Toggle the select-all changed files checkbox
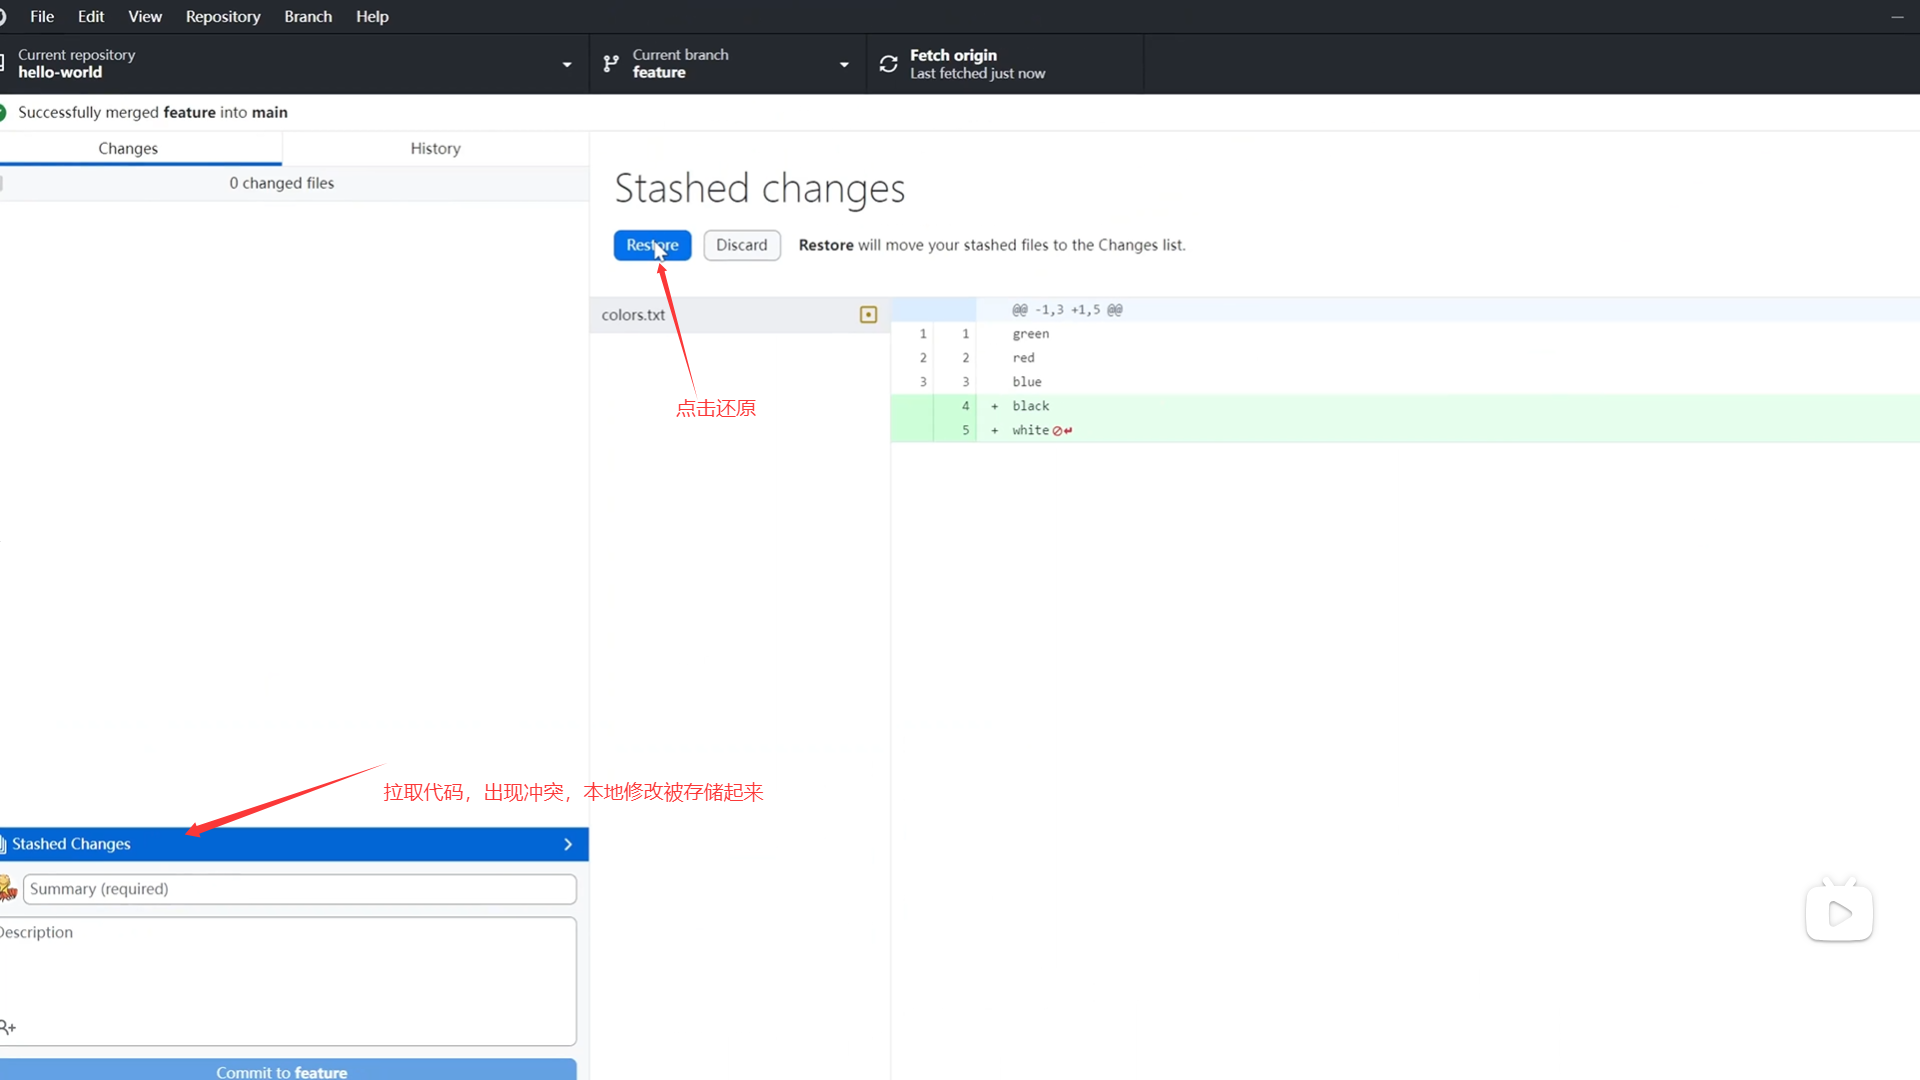This screenshot has width=1920, height=1080. (3, 183)
